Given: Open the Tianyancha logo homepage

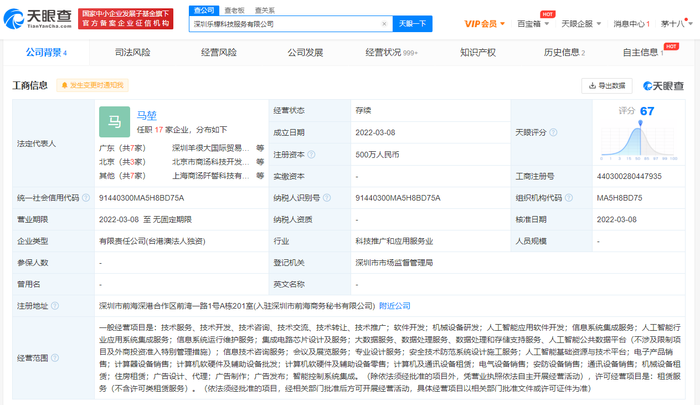Looking at the screenshot, I should pos(38,19).
